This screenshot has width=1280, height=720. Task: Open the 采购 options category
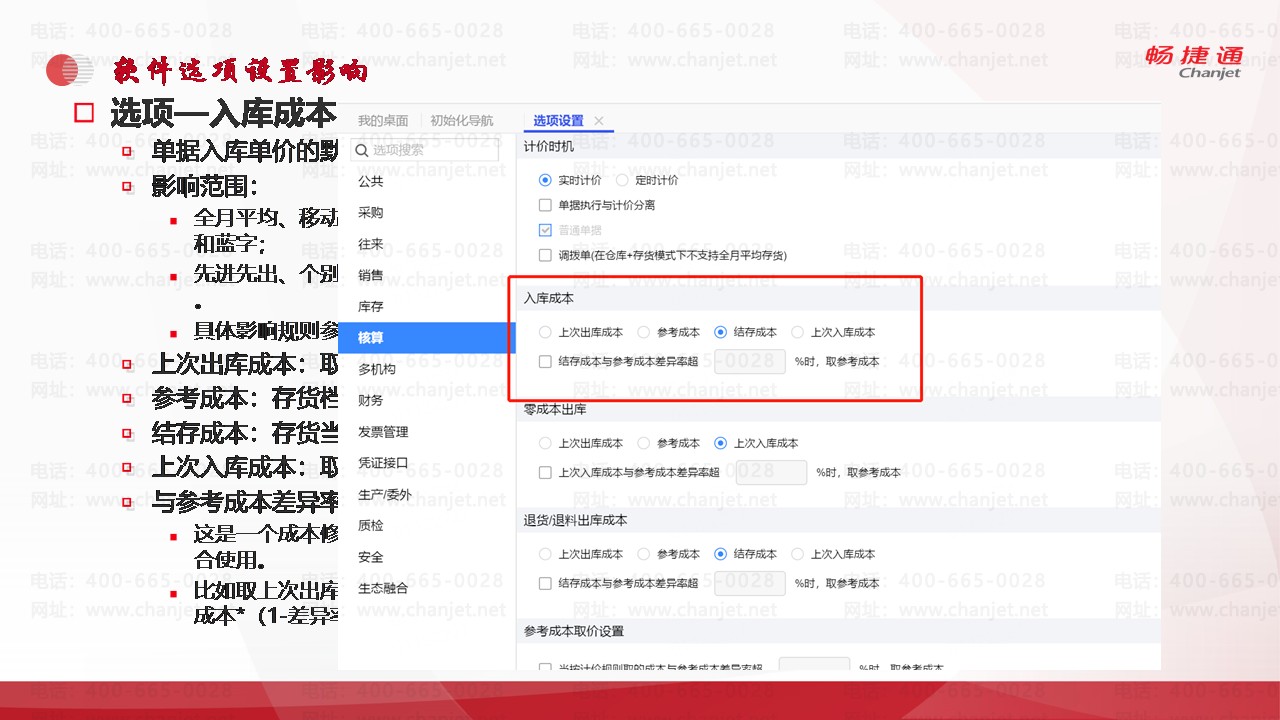pyautogui.click(x=371, y=213)
